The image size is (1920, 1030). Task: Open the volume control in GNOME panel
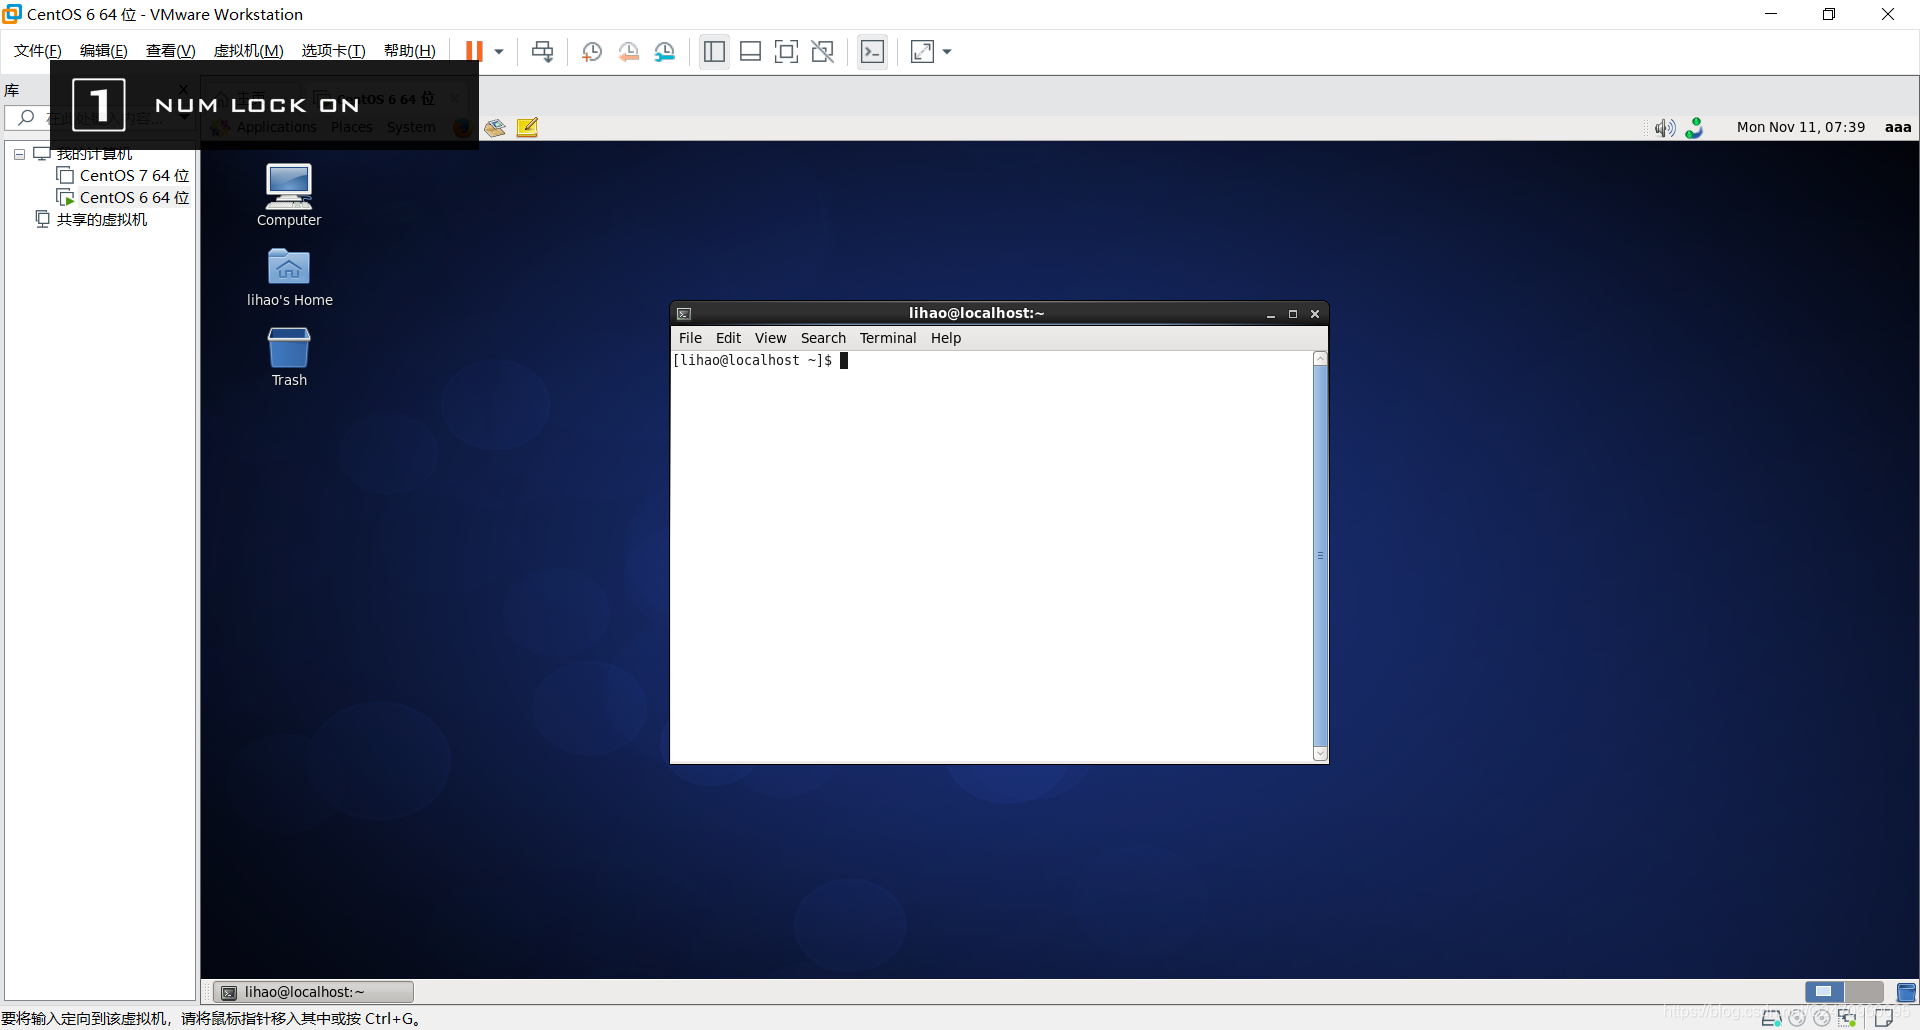1665,127
